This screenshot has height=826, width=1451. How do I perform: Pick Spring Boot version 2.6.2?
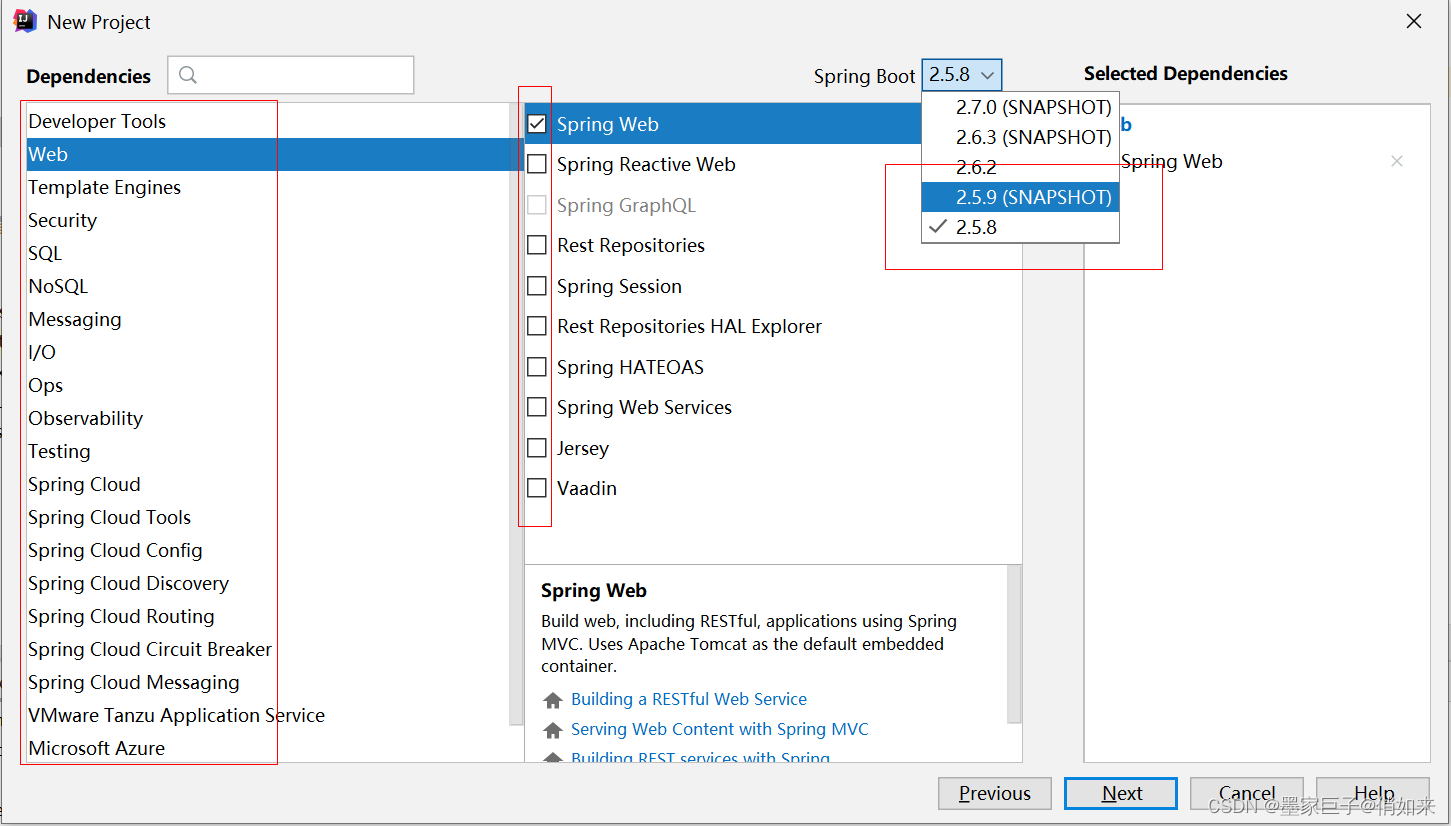pos(1020,167)
